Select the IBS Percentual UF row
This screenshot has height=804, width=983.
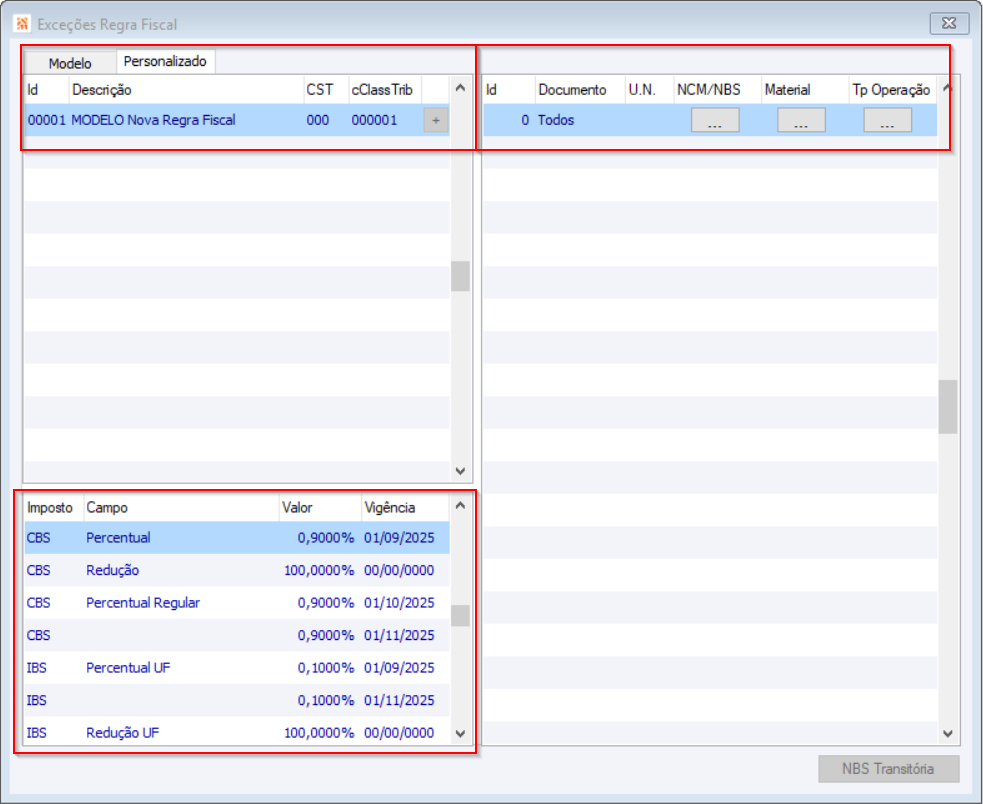(x=237, y=668)
